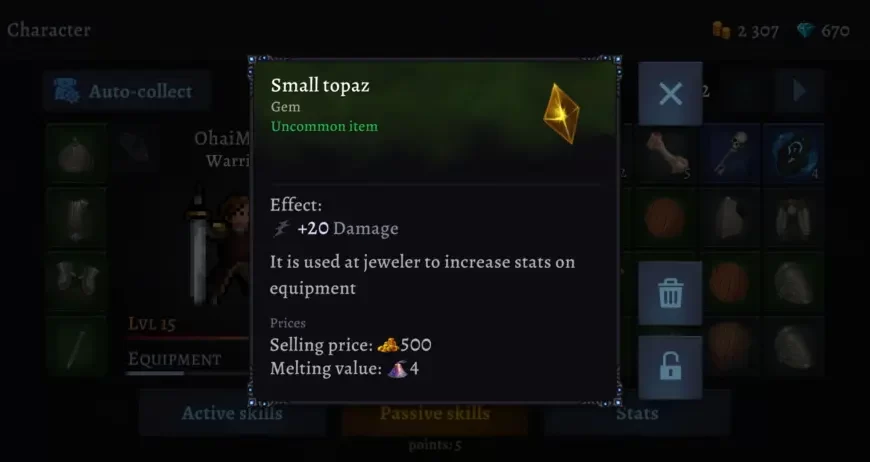Select the bone item in inventory
Viewport: 870px width, 462px height.
665,154
